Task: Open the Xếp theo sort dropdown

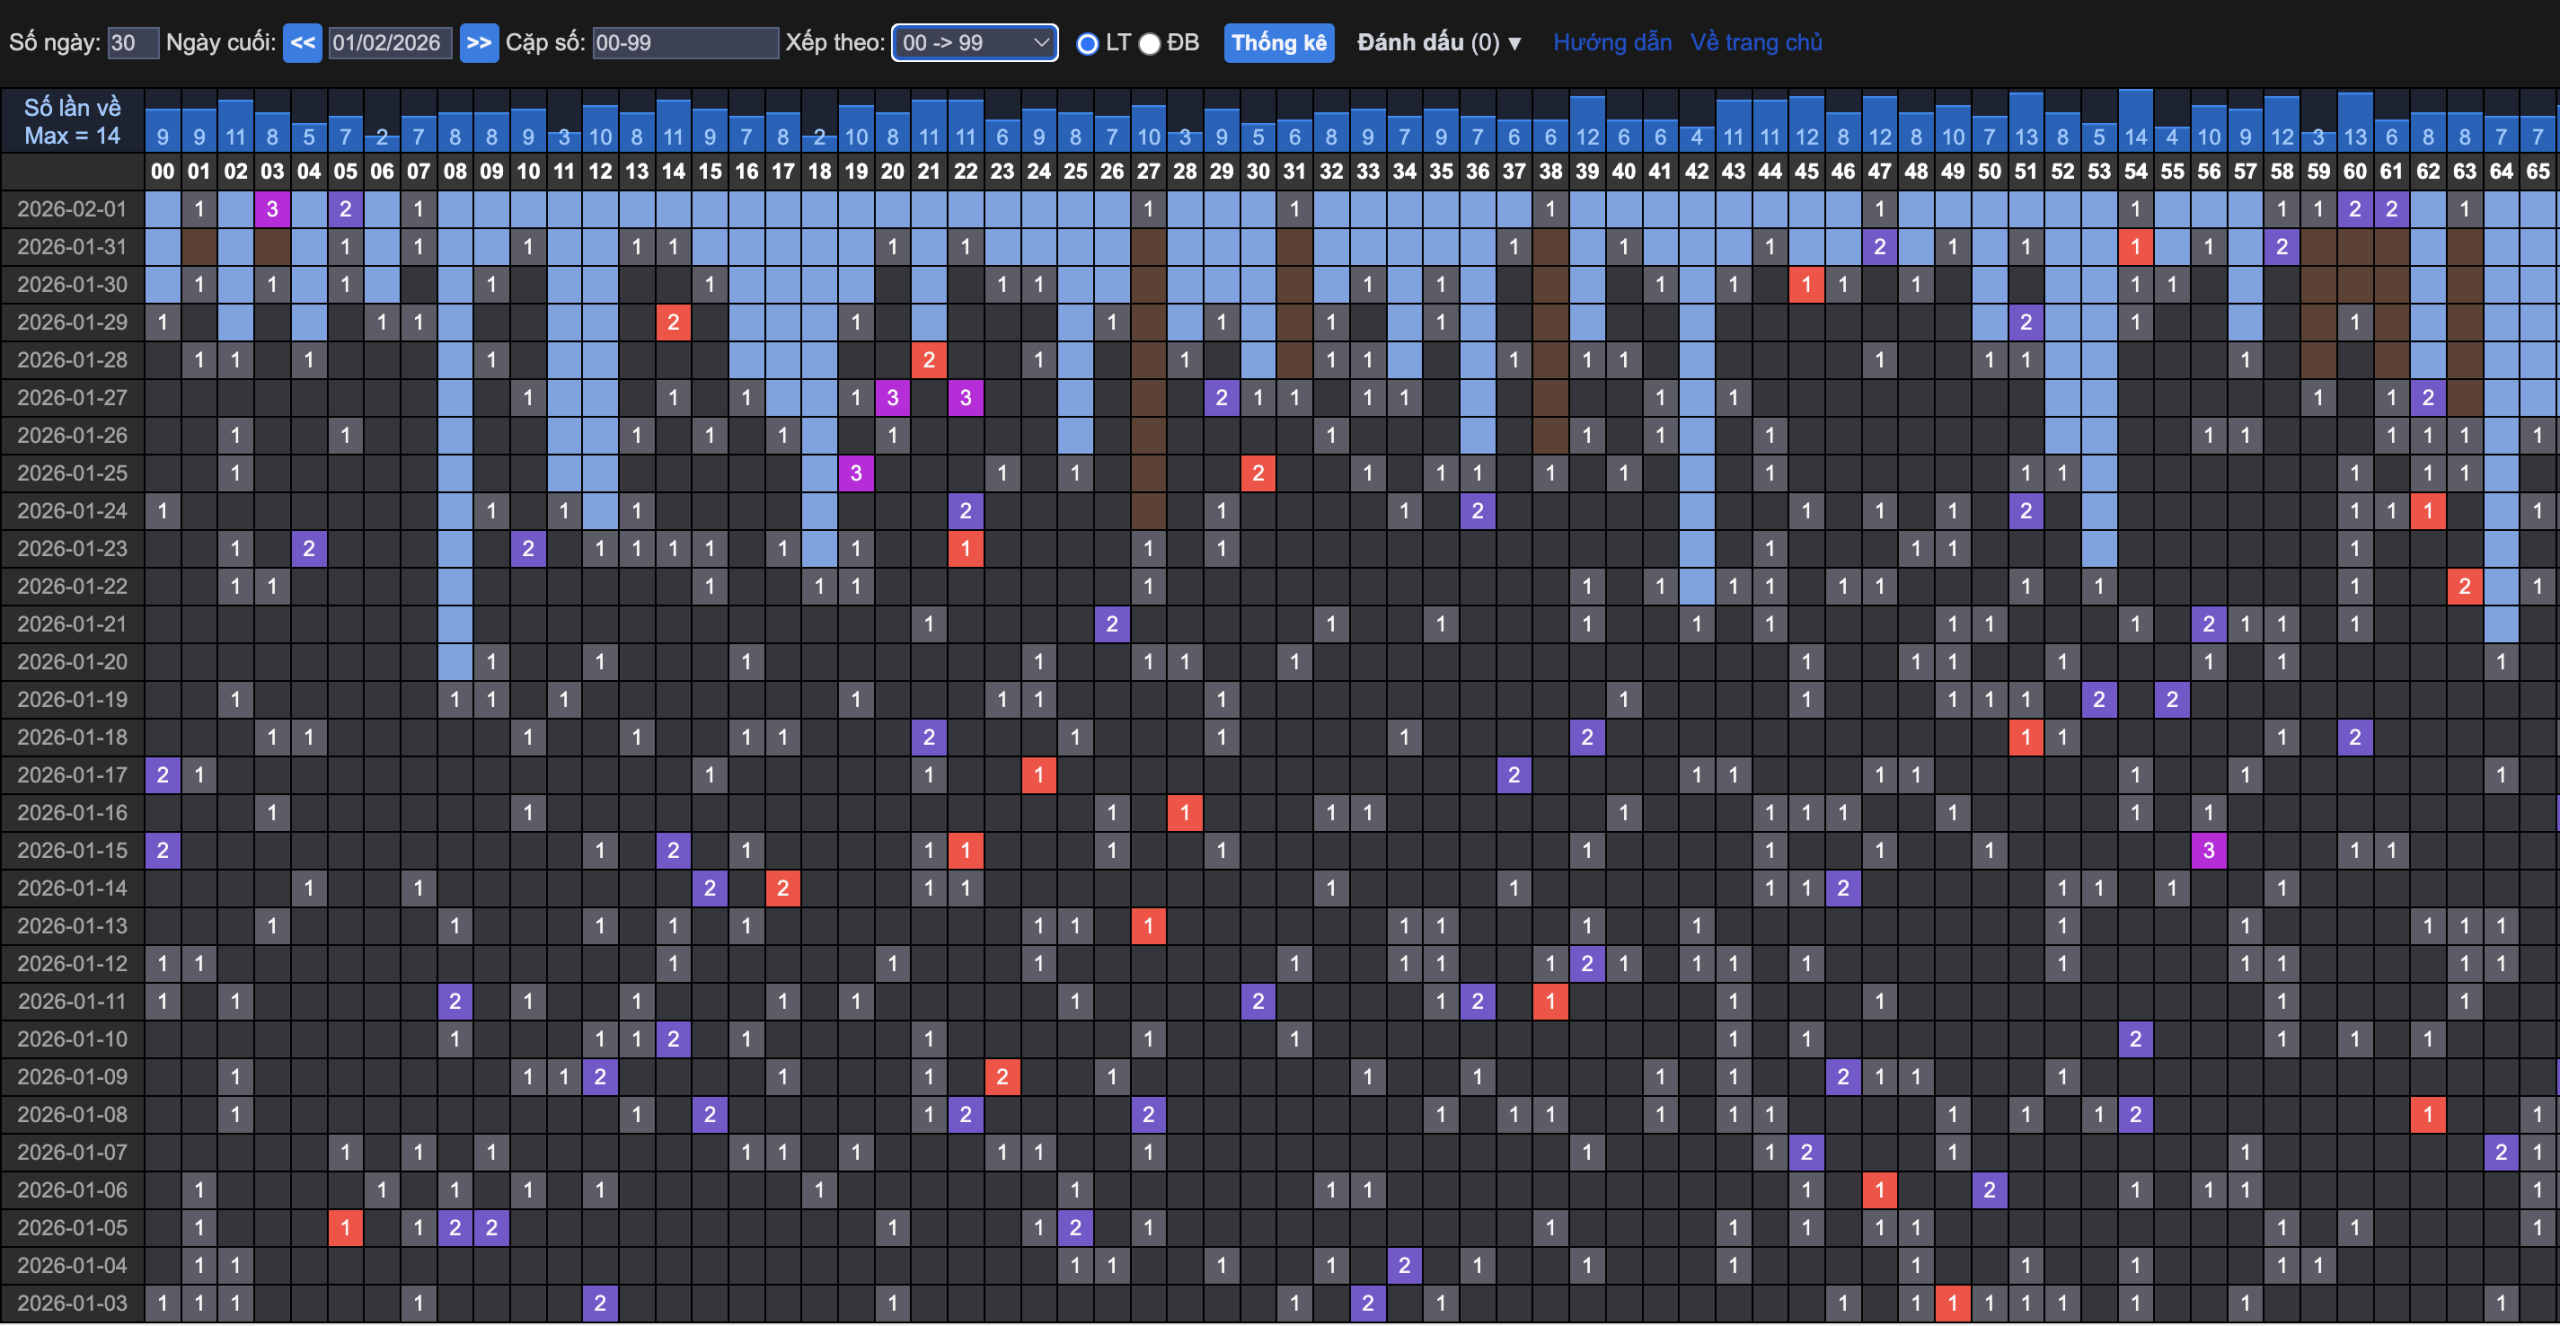Action: click(x=974, y=43)
